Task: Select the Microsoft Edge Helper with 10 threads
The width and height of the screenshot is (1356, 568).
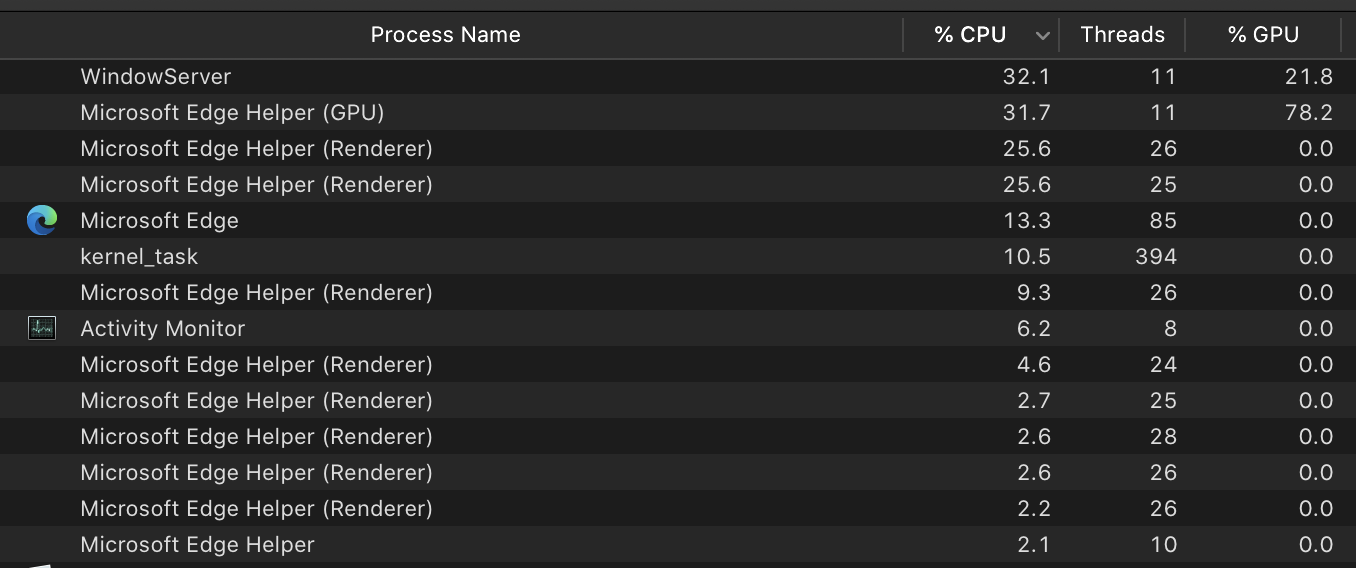Action: tap(197, 545)
